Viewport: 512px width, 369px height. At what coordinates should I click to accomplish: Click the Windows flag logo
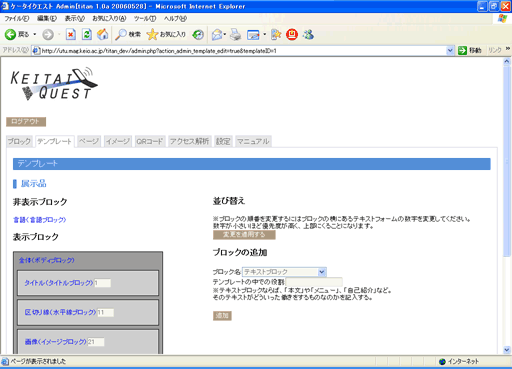tap(502, 18)
